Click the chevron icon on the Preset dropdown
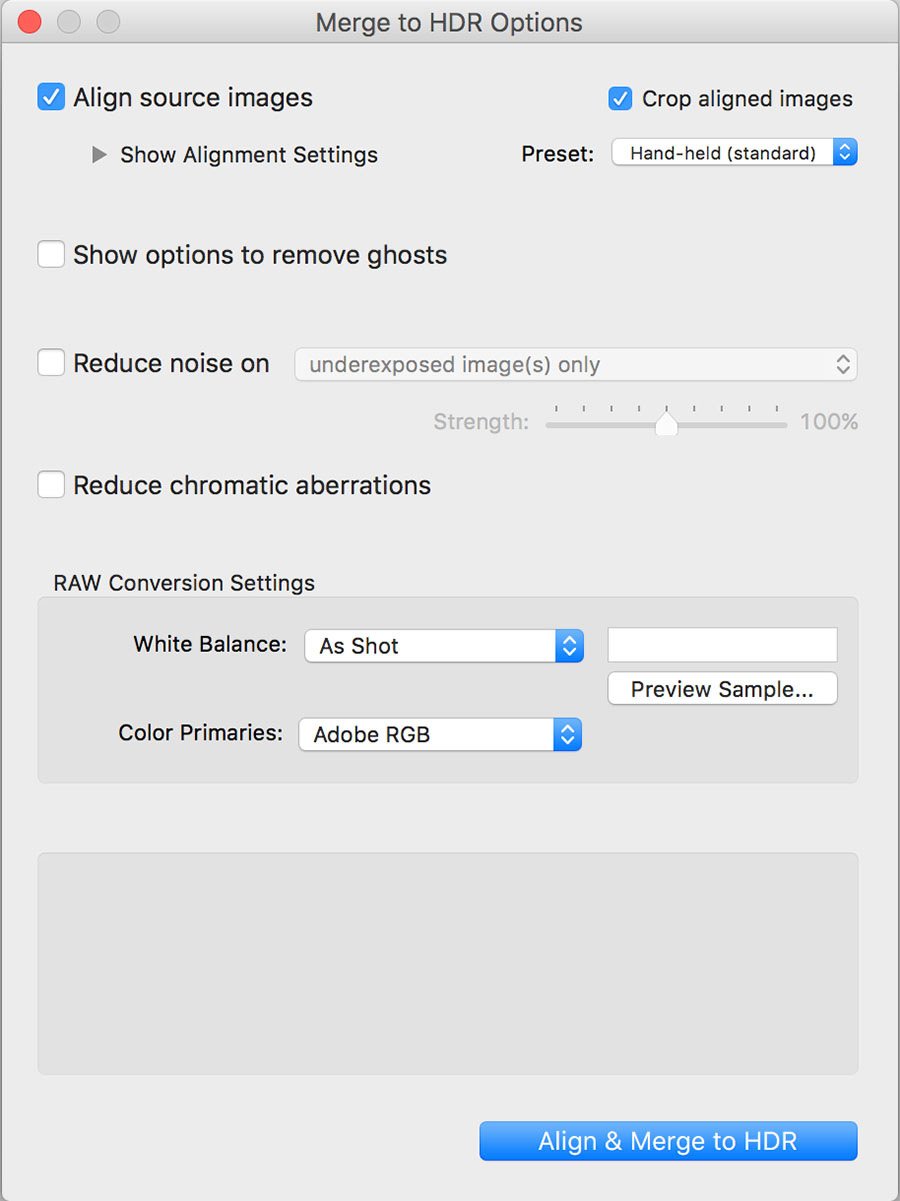The height and width of the screenshot is (1201, 900). pos(845,152)
